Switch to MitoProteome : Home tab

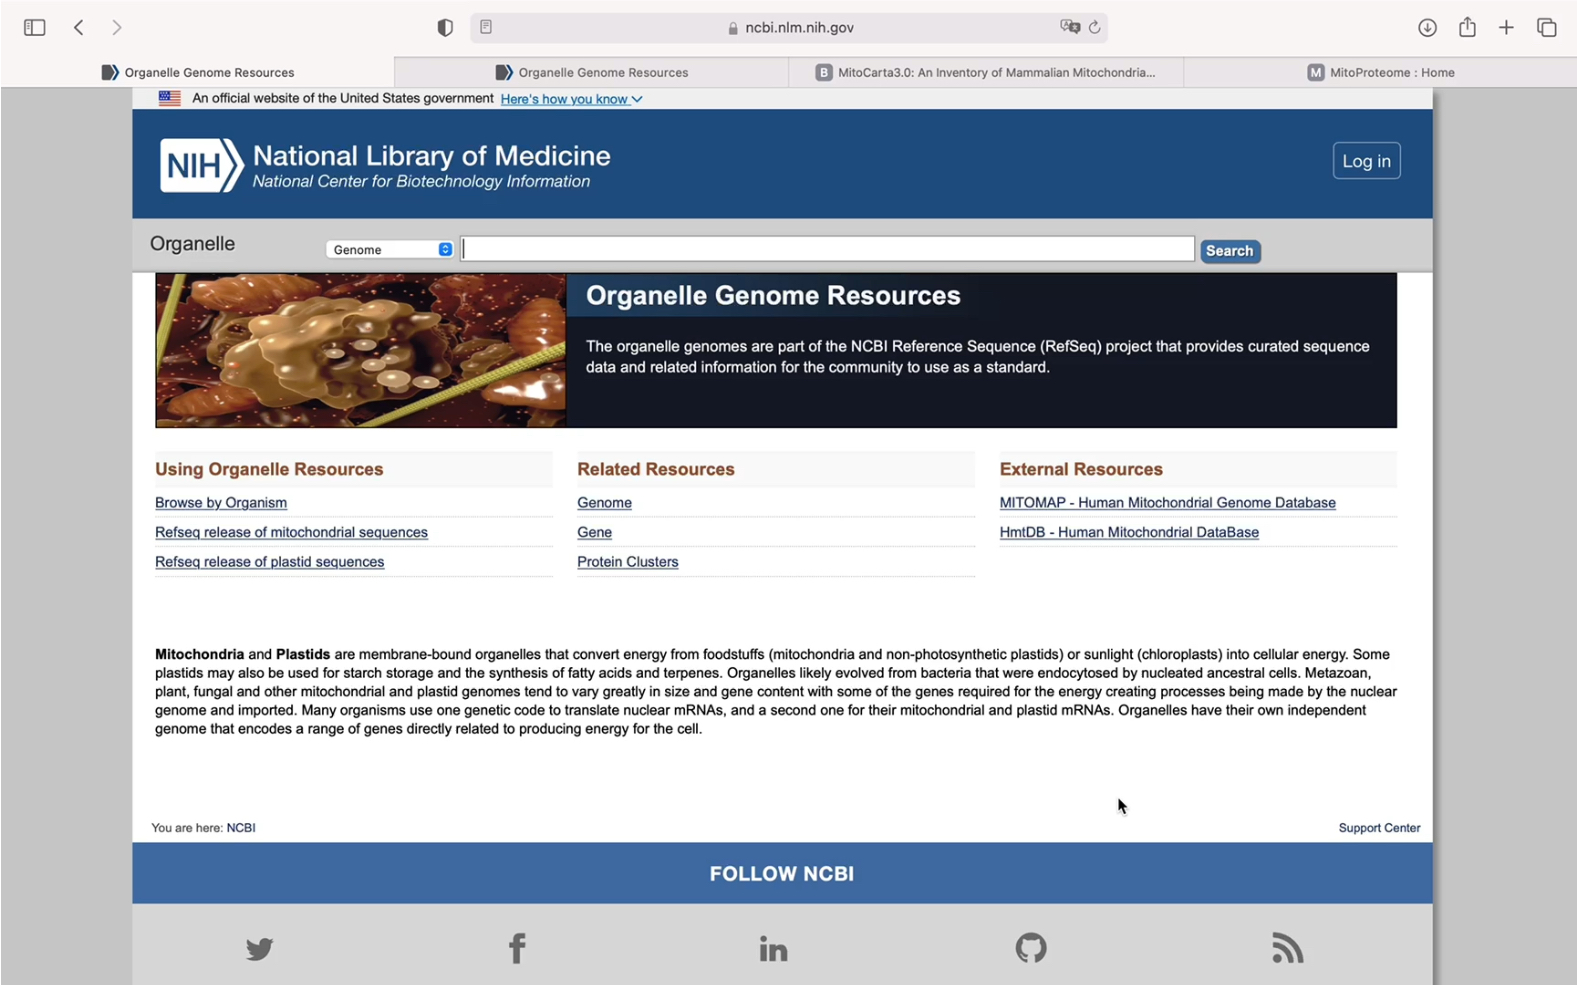tap(1381, 72)
